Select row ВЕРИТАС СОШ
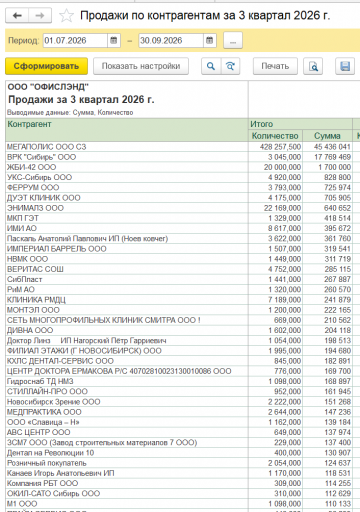360x512 pixels. tap(127, 269)
